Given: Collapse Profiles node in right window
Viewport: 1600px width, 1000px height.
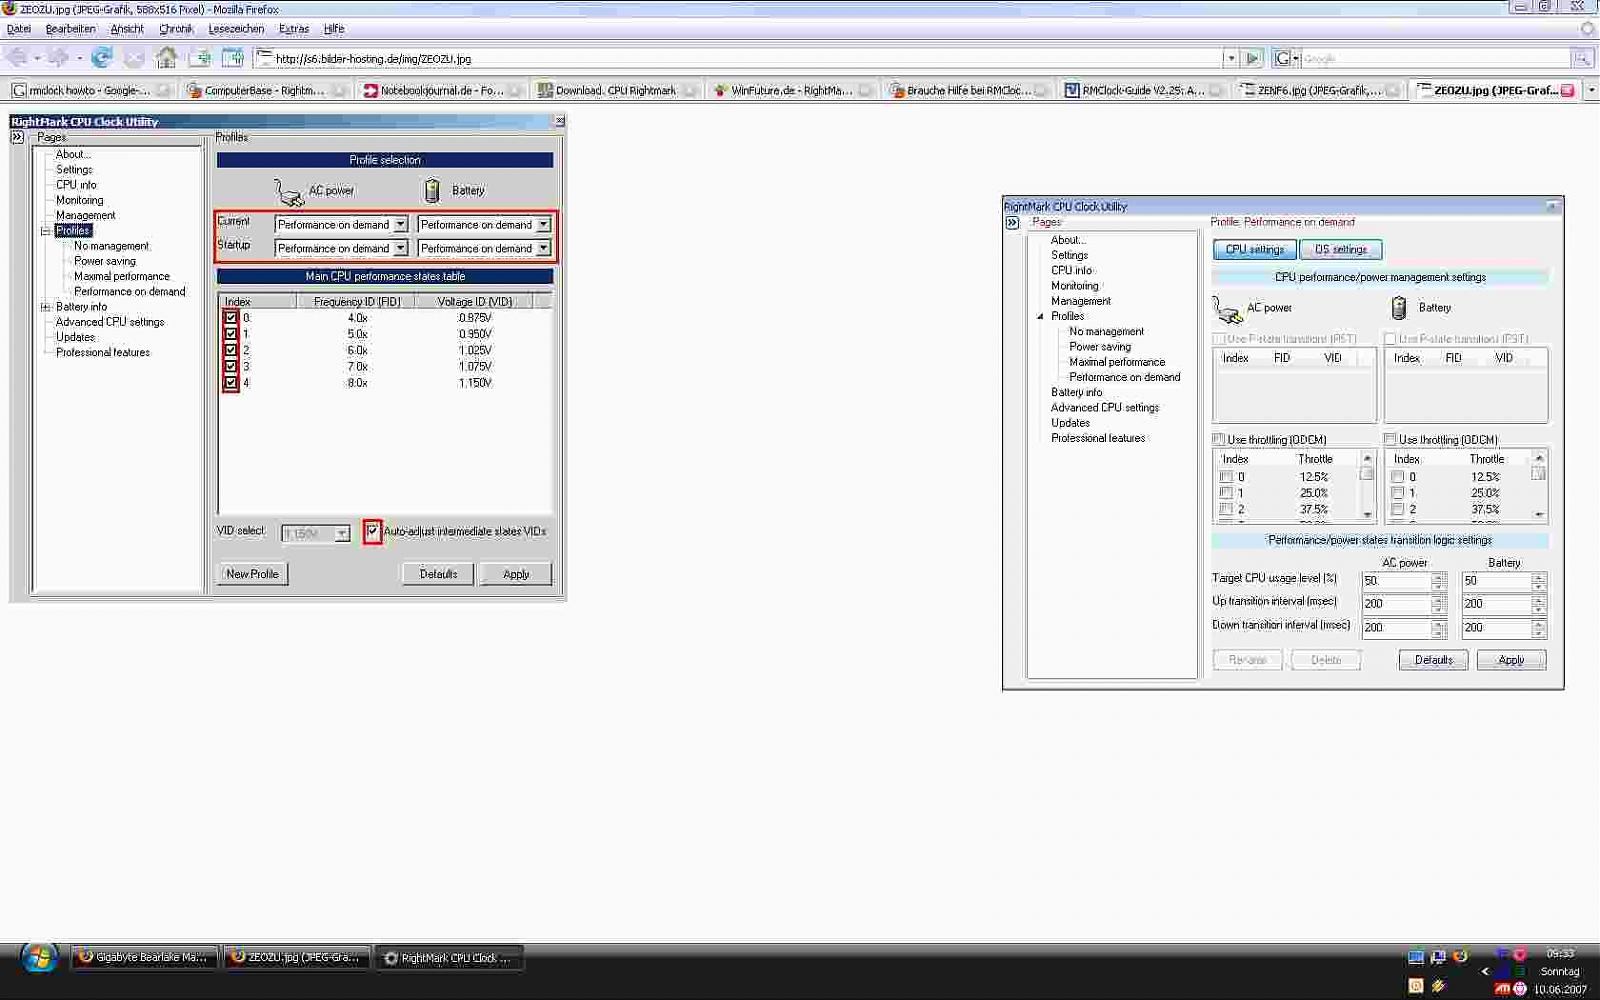Looking at the screenshot, I should point(1040,317).
